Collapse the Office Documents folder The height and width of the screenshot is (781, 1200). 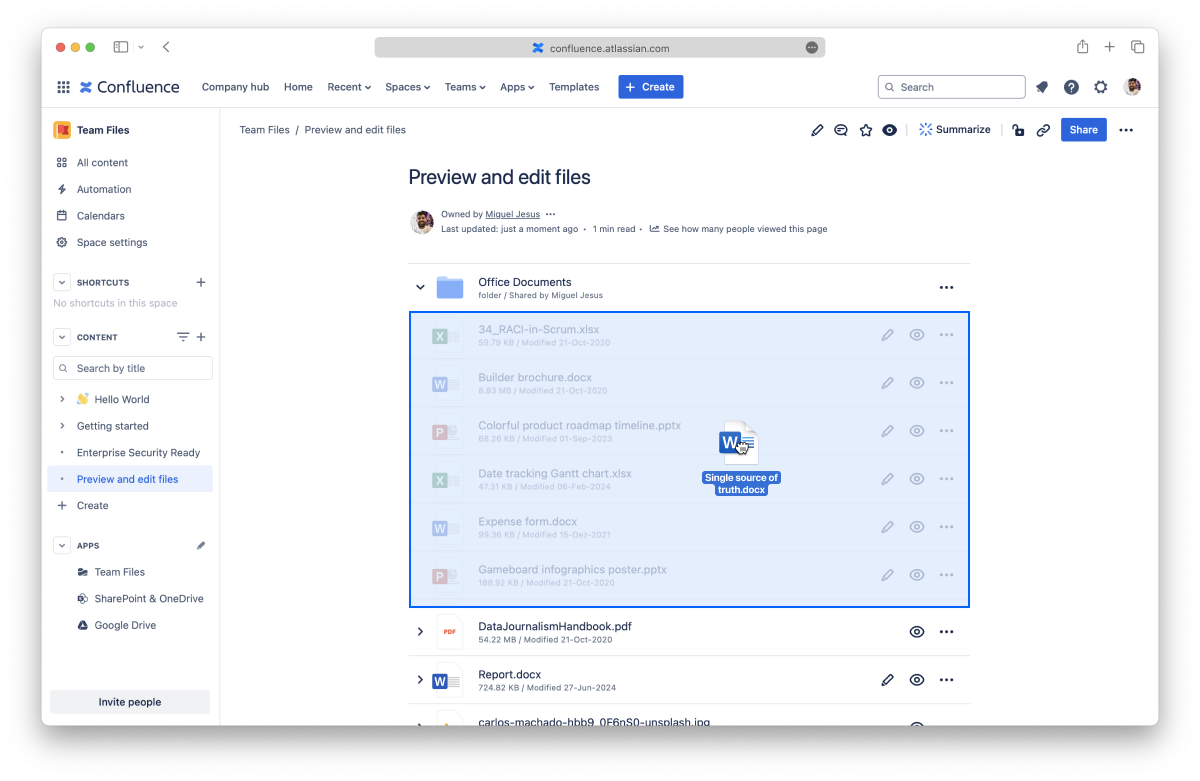[420, 288]
